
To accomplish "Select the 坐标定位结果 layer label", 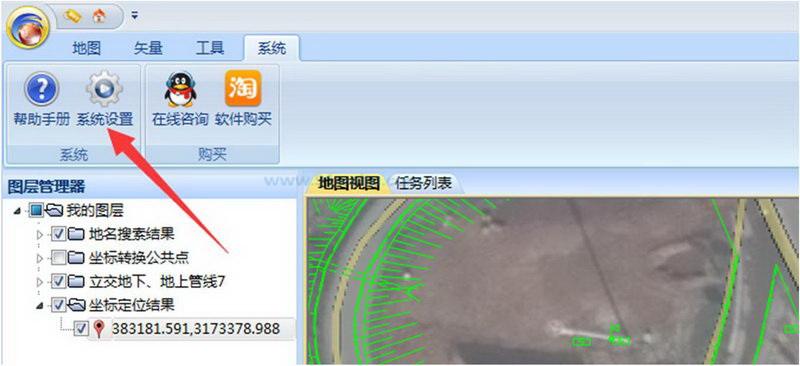I will point(132,305).
